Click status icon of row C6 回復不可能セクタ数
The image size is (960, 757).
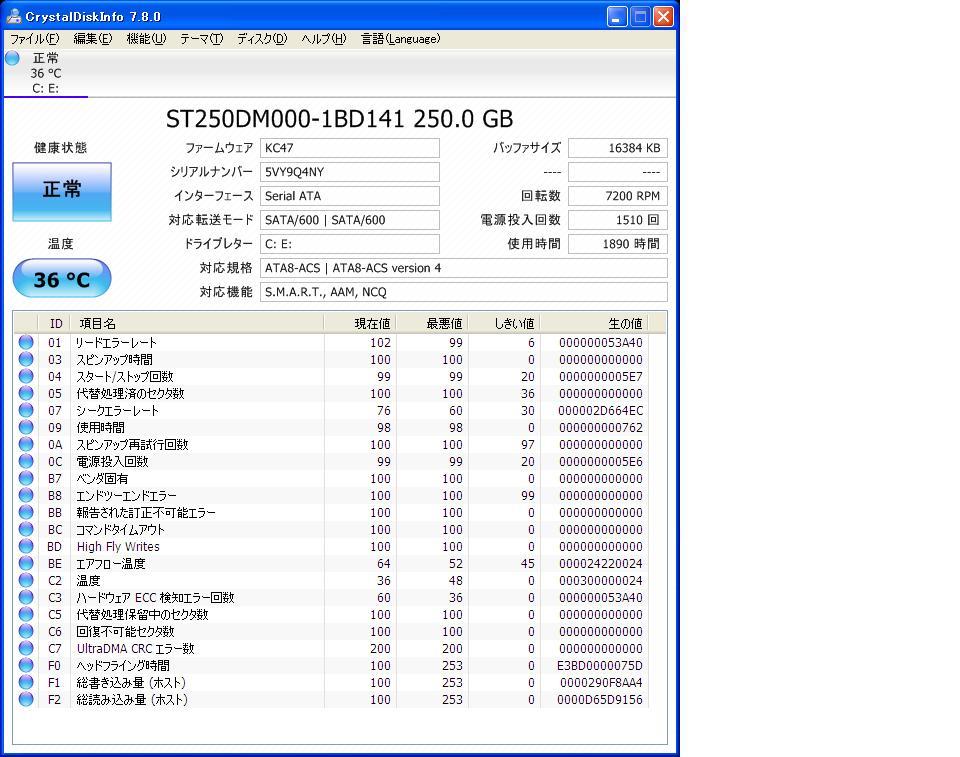26,631
